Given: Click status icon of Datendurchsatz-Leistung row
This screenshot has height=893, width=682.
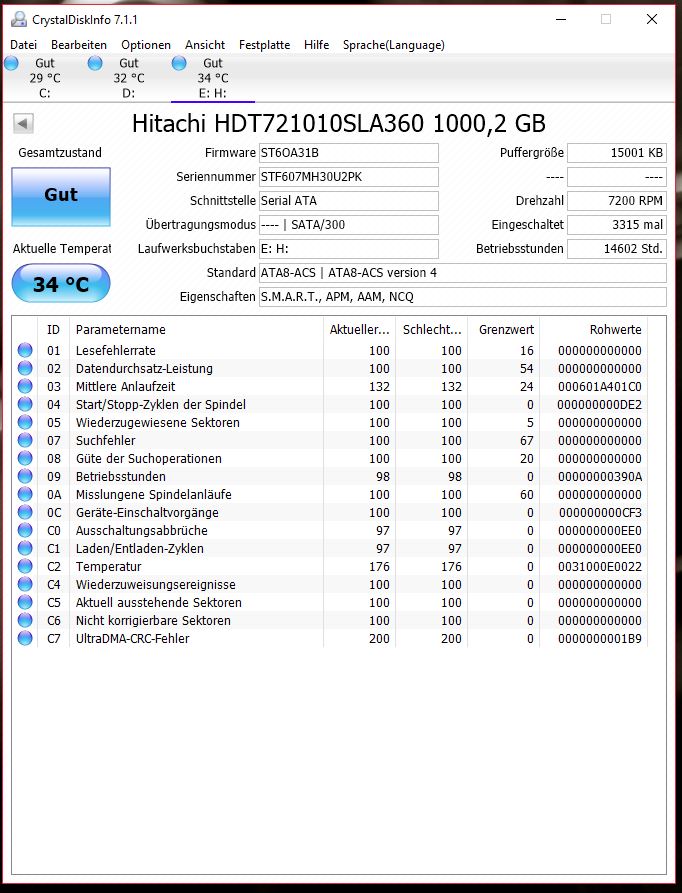Looking at the screenshot, I should point(25,368).
